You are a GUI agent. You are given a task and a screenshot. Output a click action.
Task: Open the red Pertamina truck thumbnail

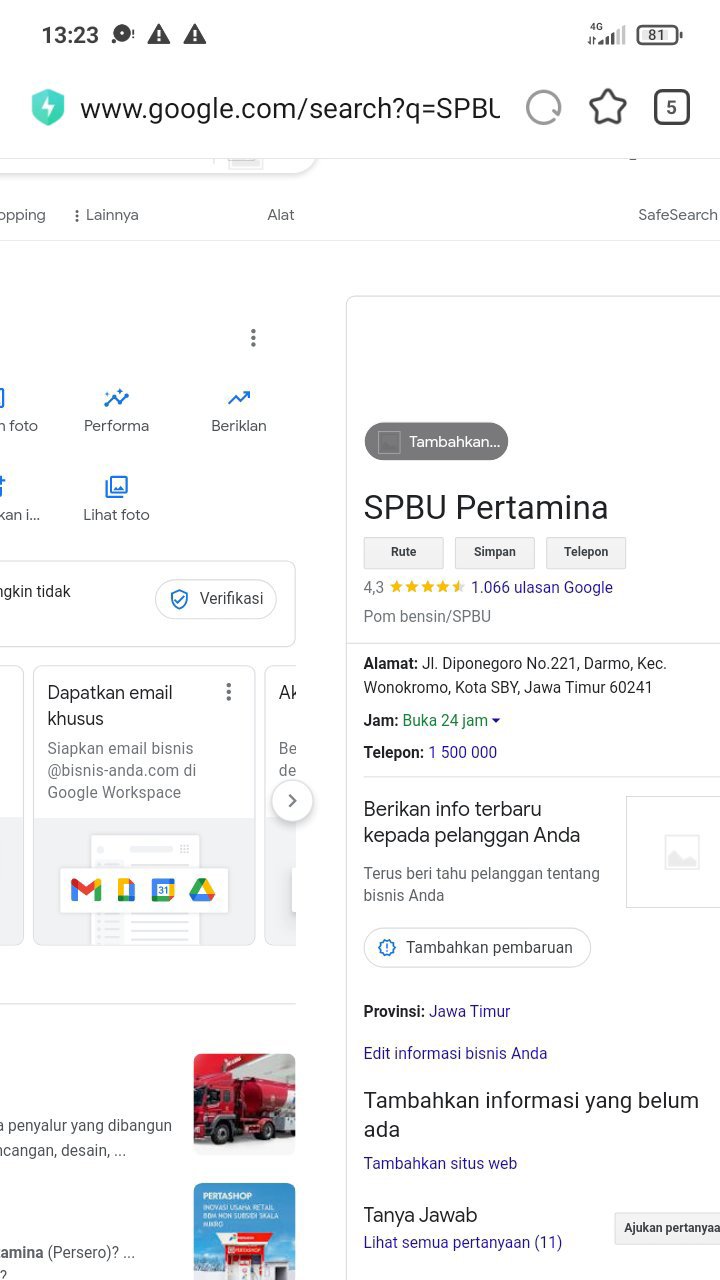click(x=244, y=1104)
